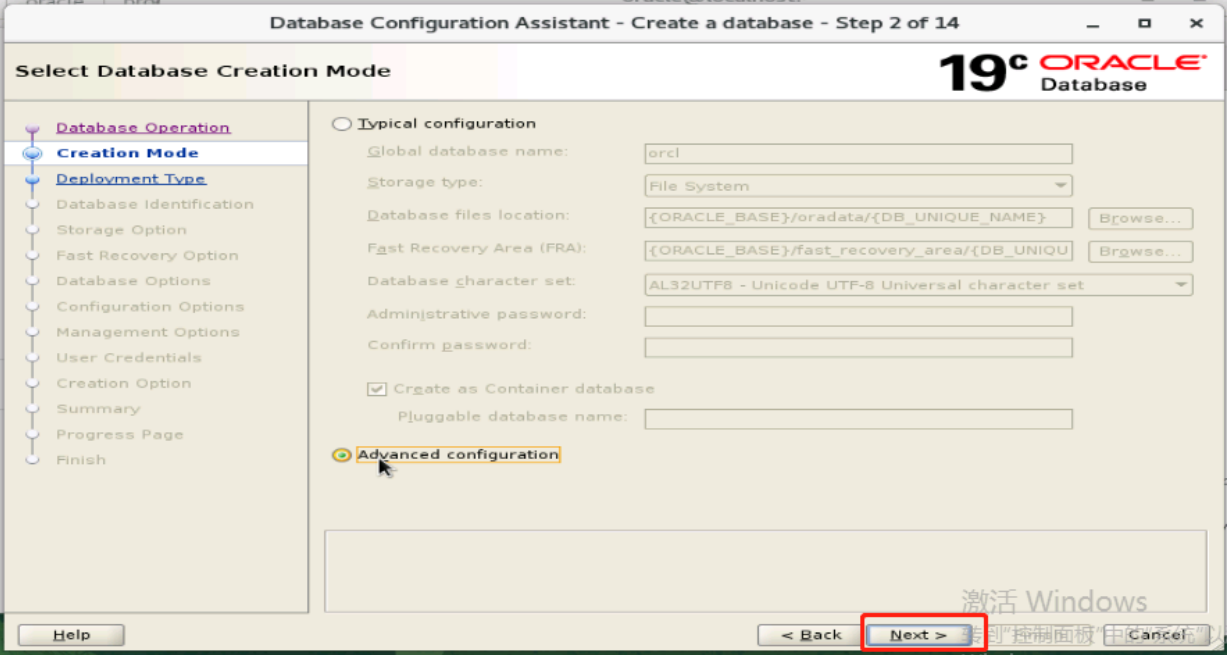Image resolution: width=1228 pixels, height=655 pixels.
Task: Maximize the Database Configuration Assistant window
Action: coord(1145,23)
